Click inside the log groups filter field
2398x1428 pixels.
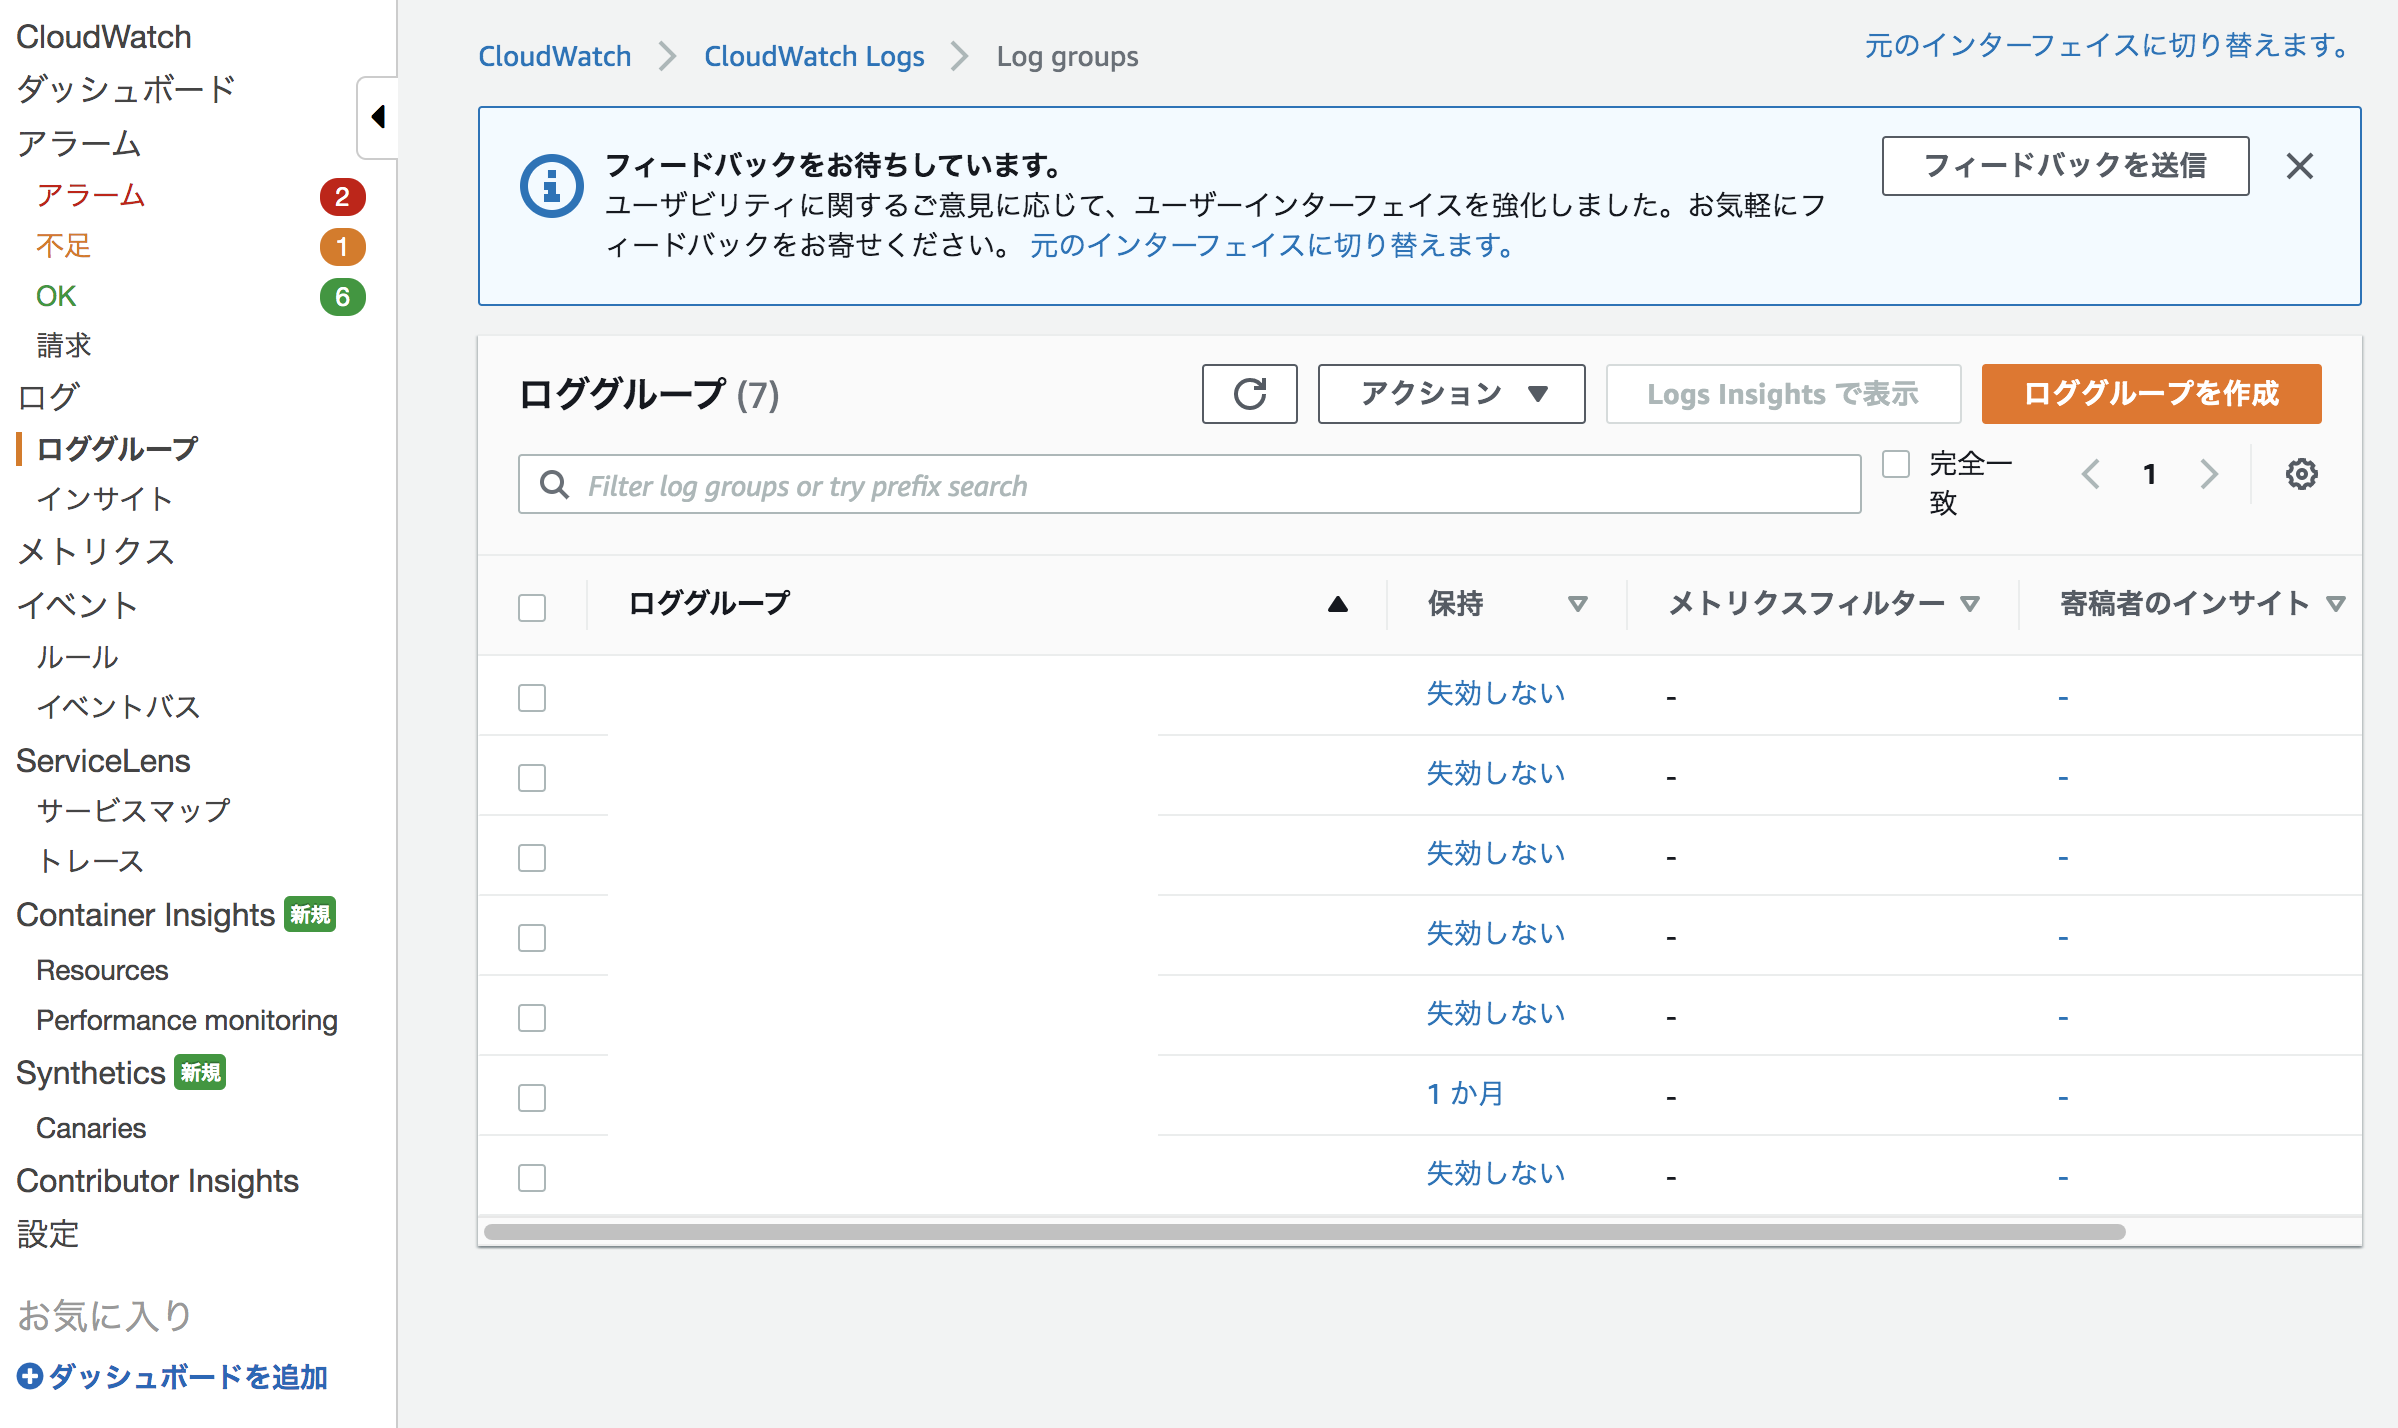click(1100, 484)
